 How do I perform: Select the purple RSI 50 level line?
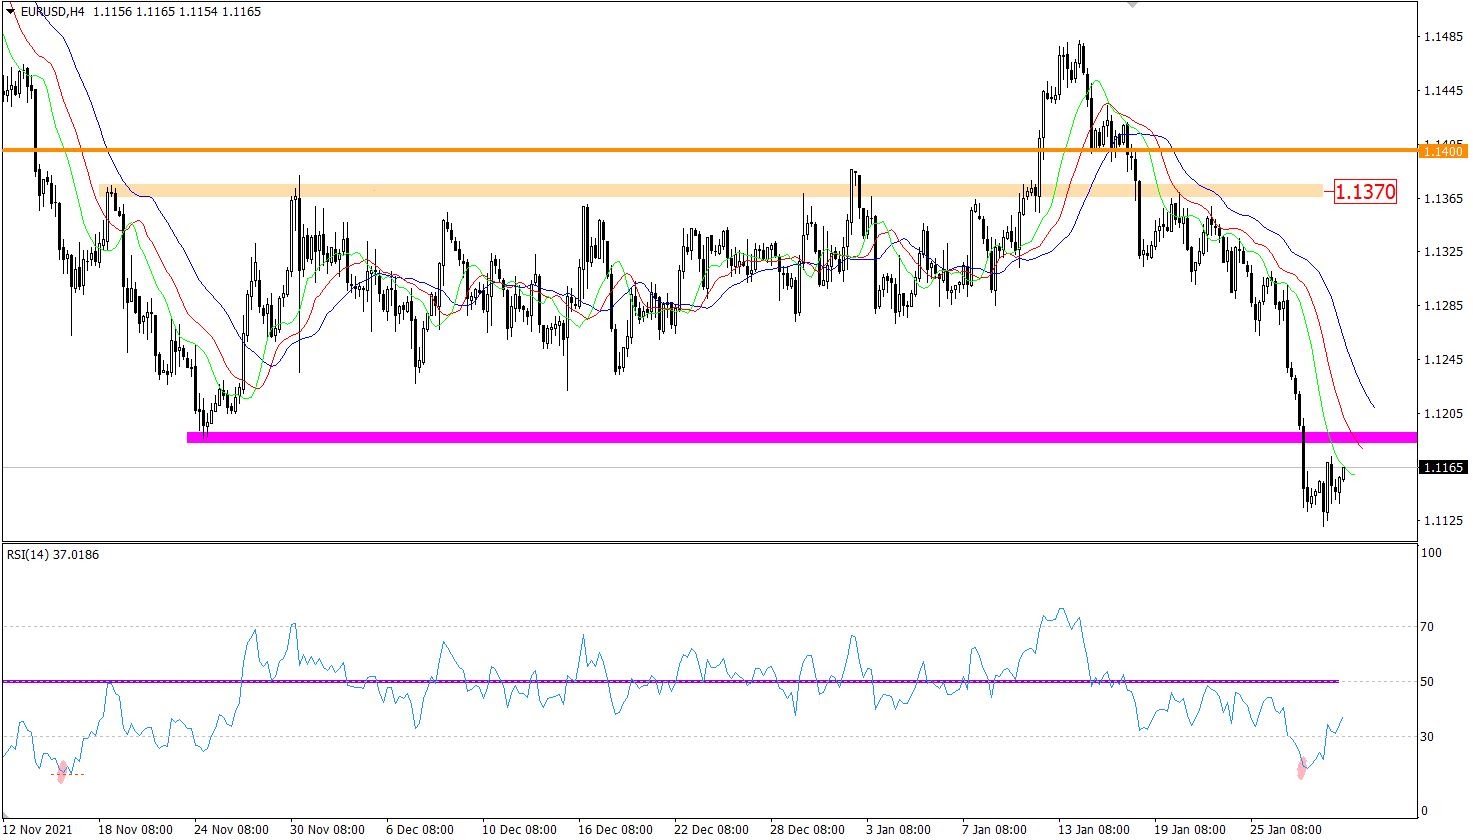[670, 681]
